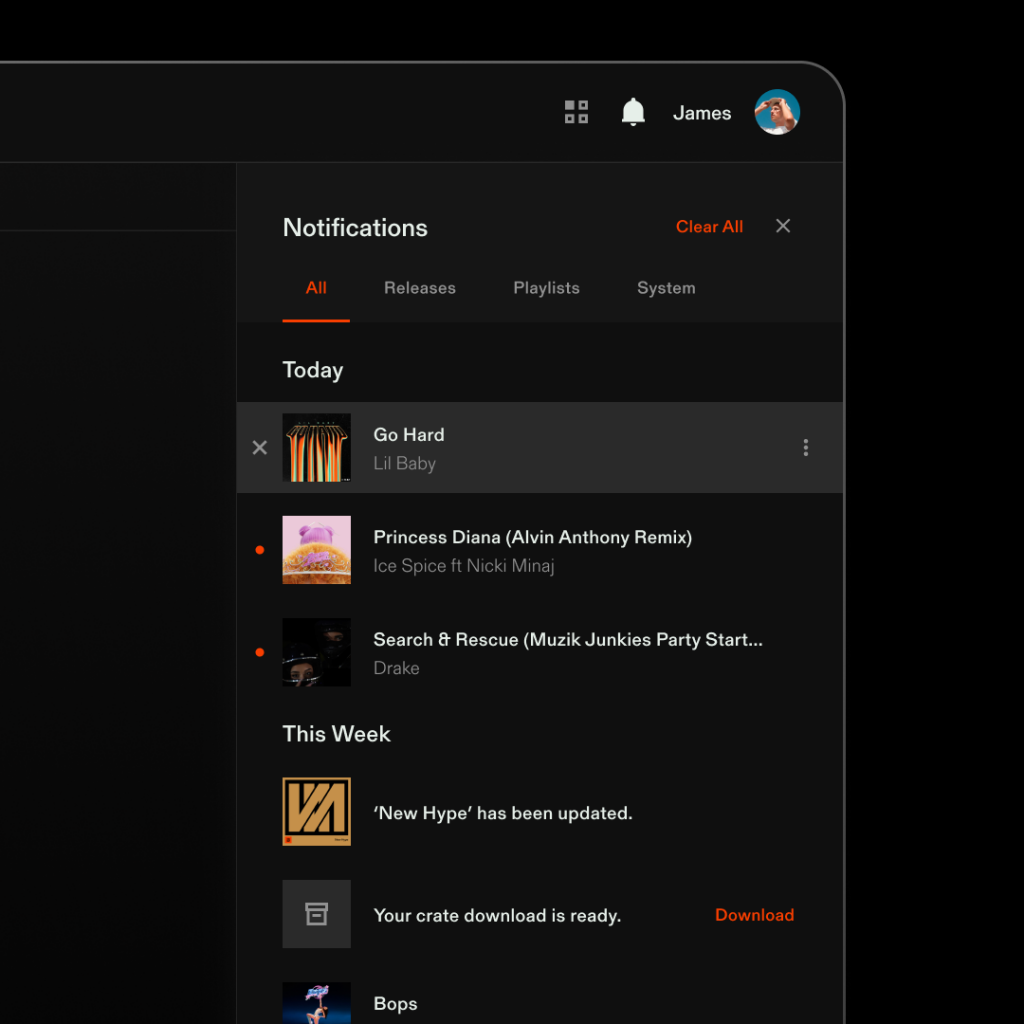Screen dimensions: 1024x1024
Task: Click the Download link for crate
Action: click(754, 915)
